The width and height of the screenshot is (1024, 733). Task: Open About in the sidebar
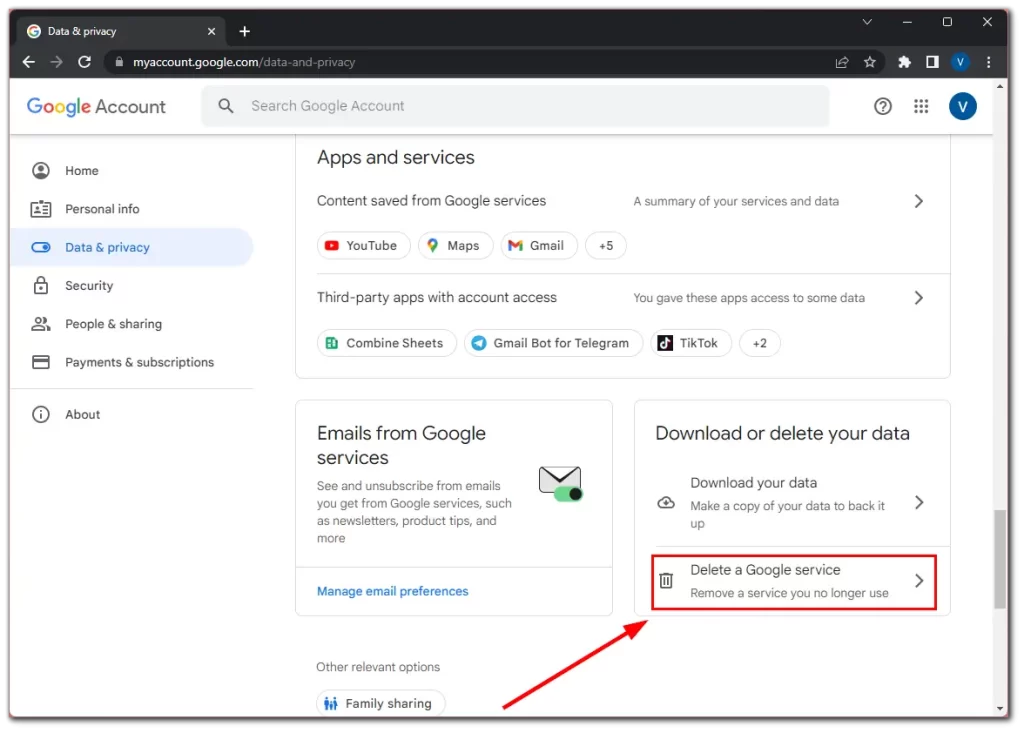pyautogui.click(x=132, y=415)
